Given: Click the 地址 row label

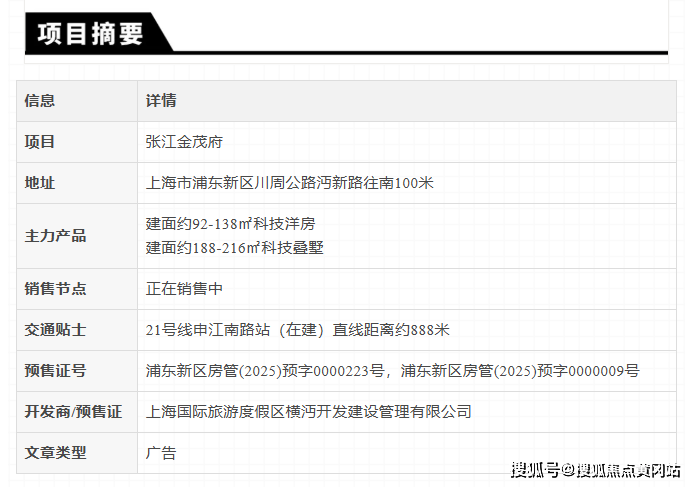Looking at the screenshot, I should pos(40,183).
